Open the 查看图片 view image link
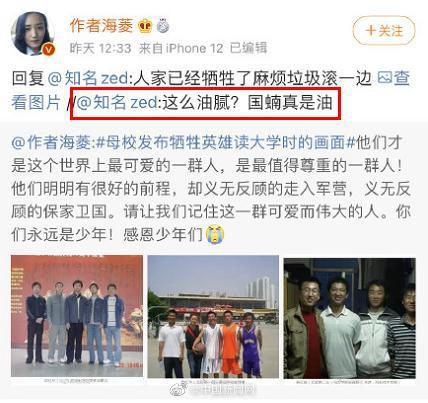428x403 pixels. (x=211, y=90)
